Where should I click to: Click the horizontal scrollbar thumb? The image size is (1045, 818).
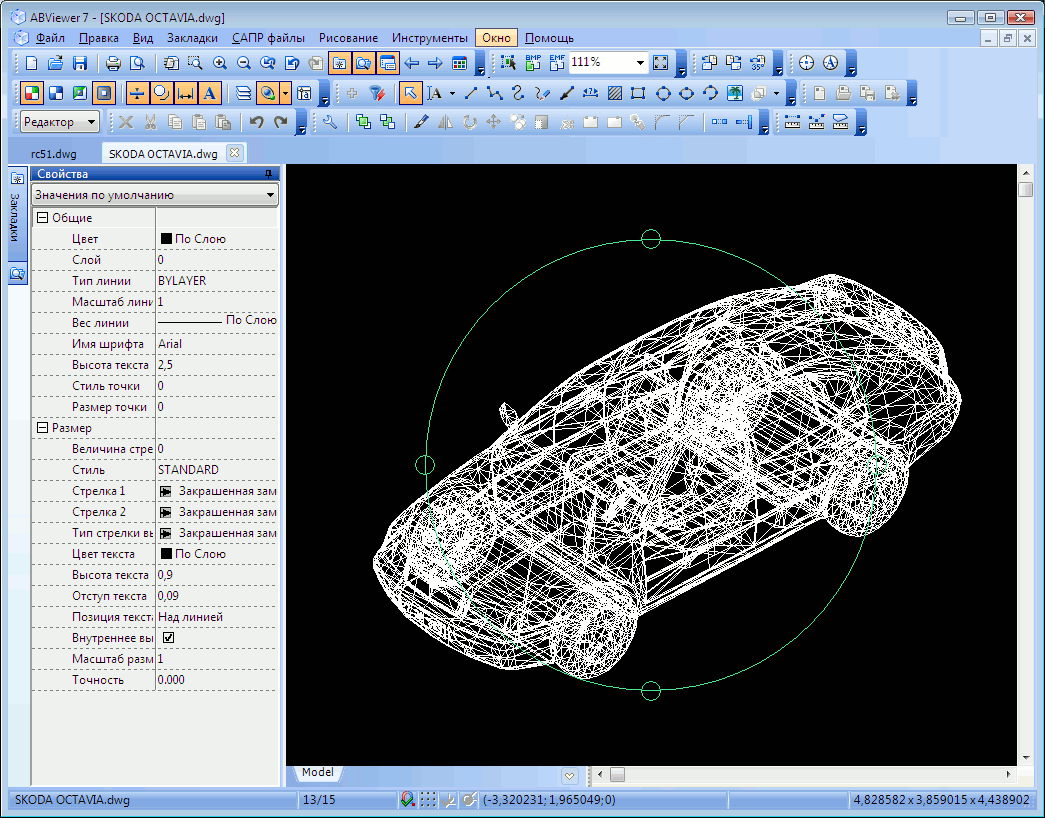(x=618, y=775)
